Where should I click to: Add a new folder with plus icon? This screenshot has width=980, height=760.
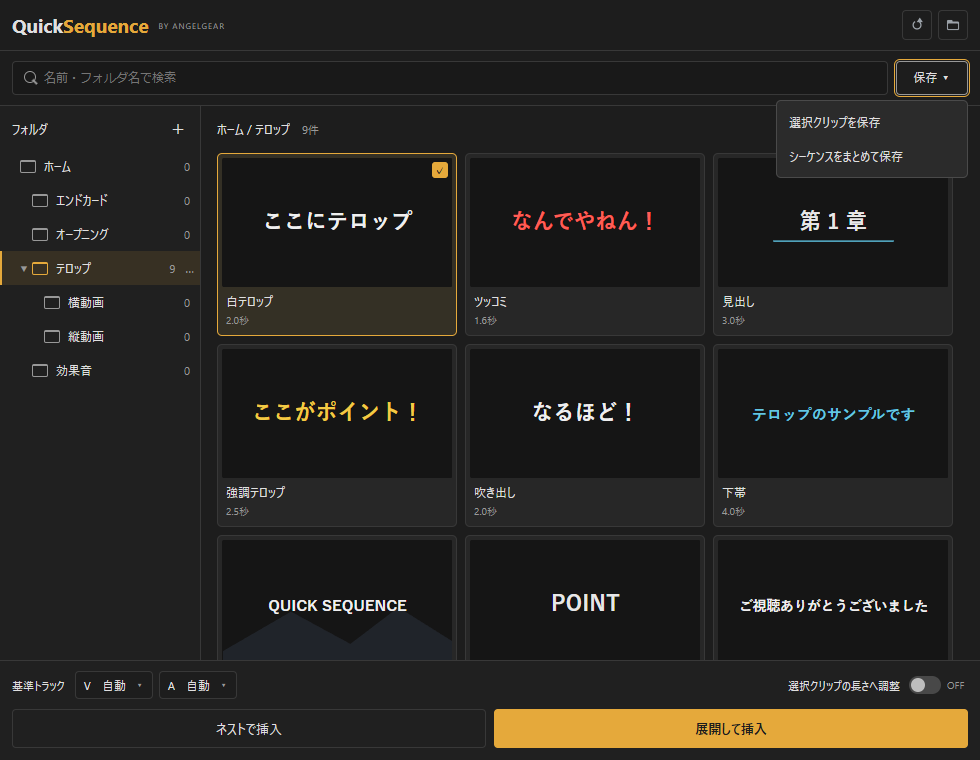[178, 129]
